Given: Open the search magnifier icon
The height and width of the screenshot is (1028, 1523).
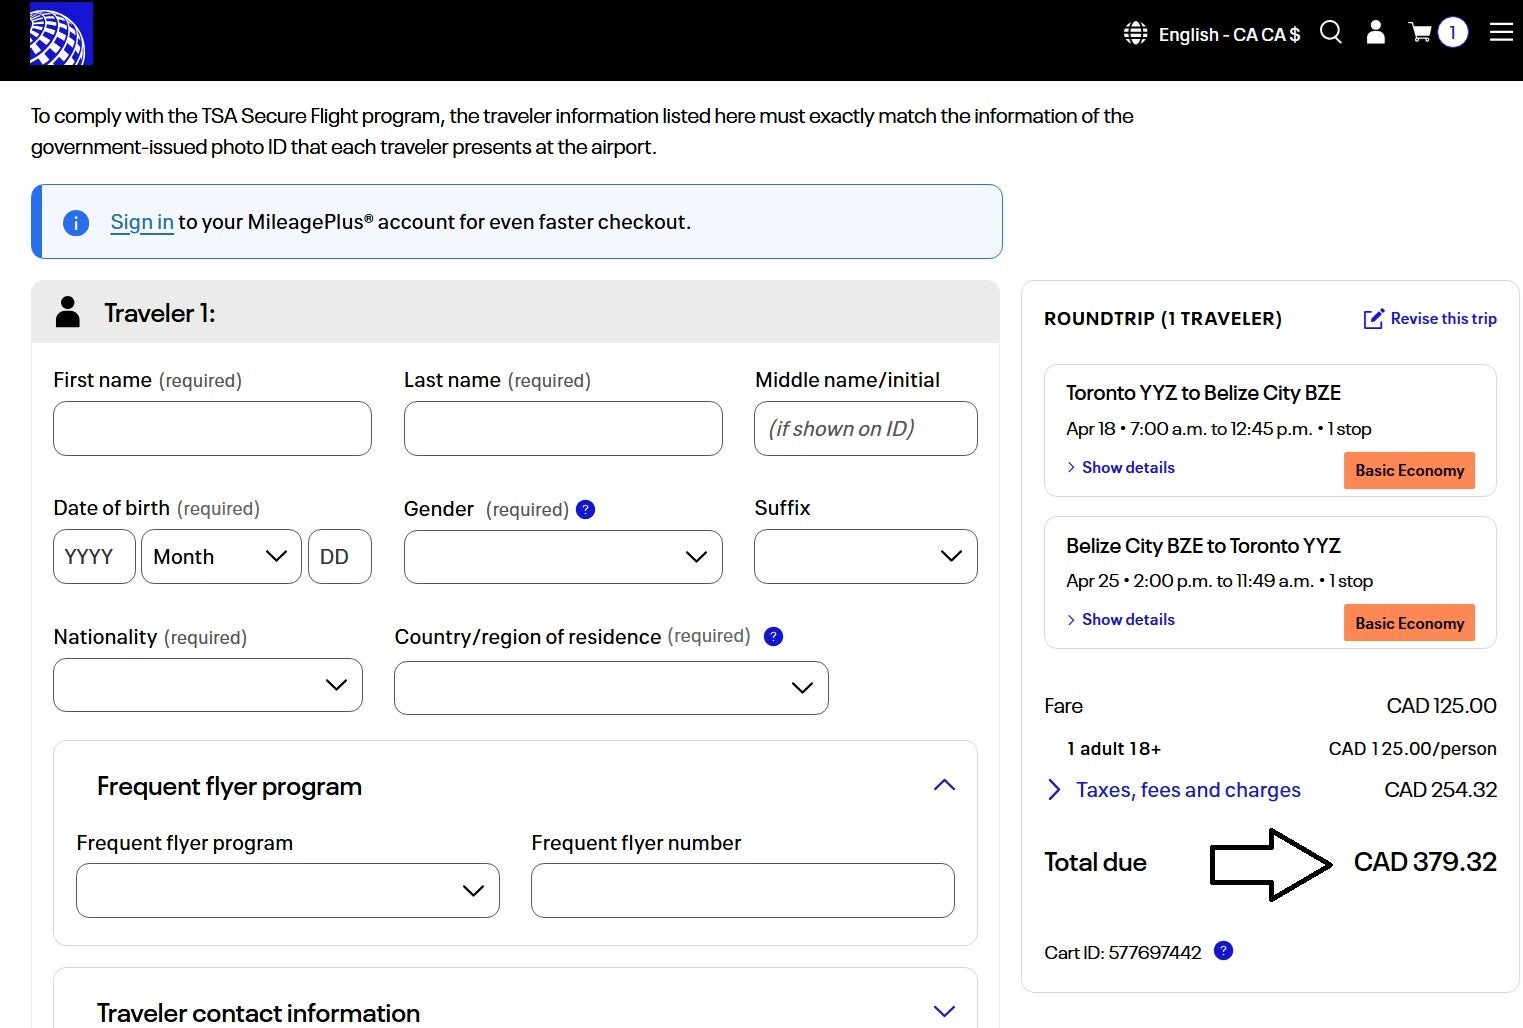Looking at the screenshot, I should coord(1330,33).
